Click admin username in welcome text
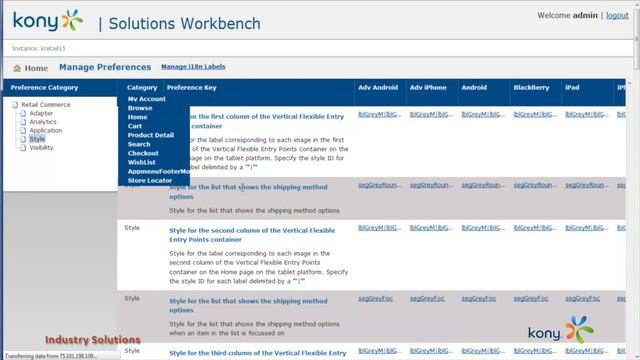The width and height of the screenshot is (640, 360). point(585,16)
